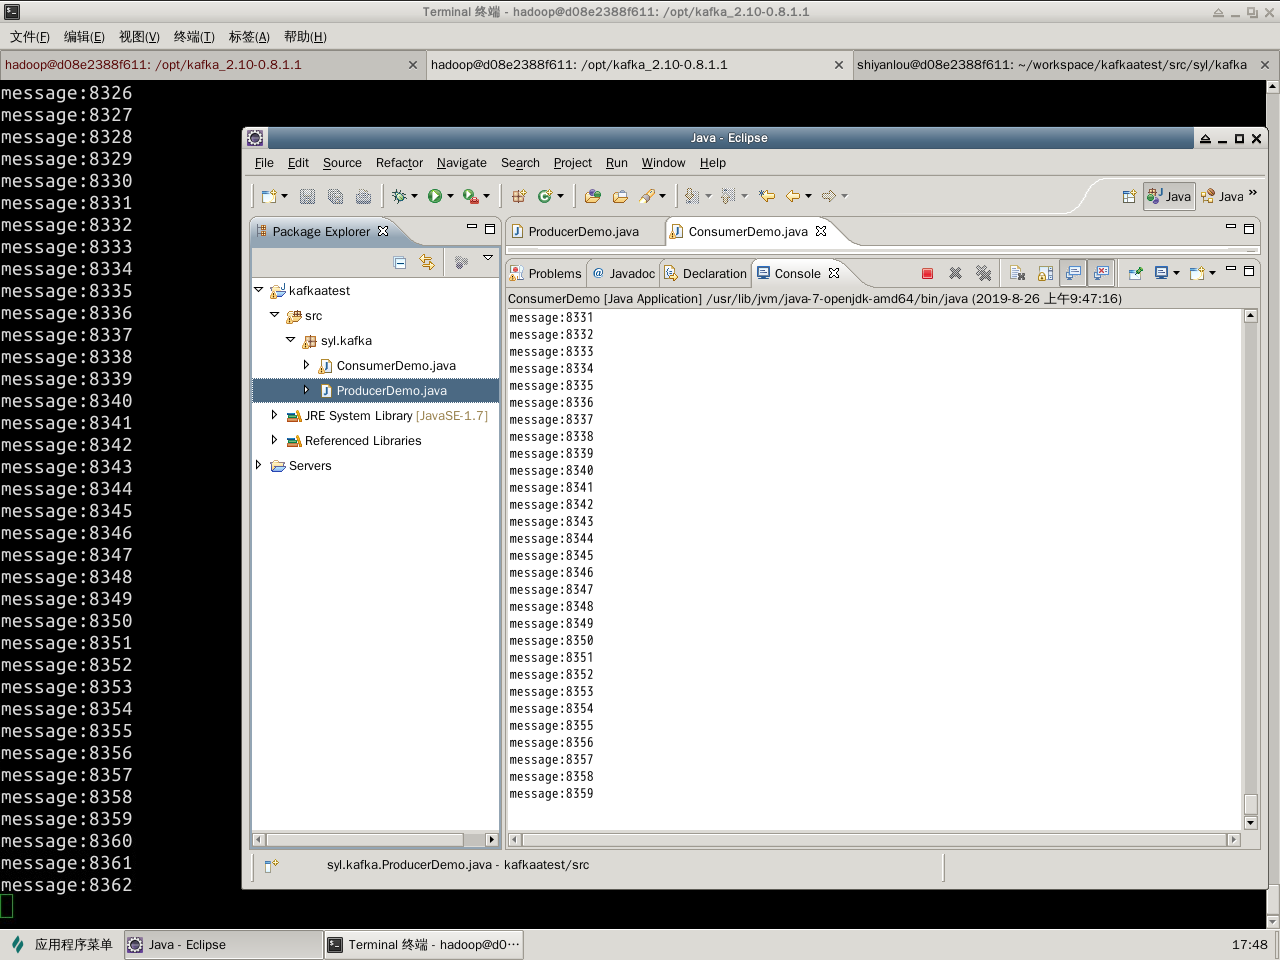
Task: Click the Debug bug icon
Action: 399,196
